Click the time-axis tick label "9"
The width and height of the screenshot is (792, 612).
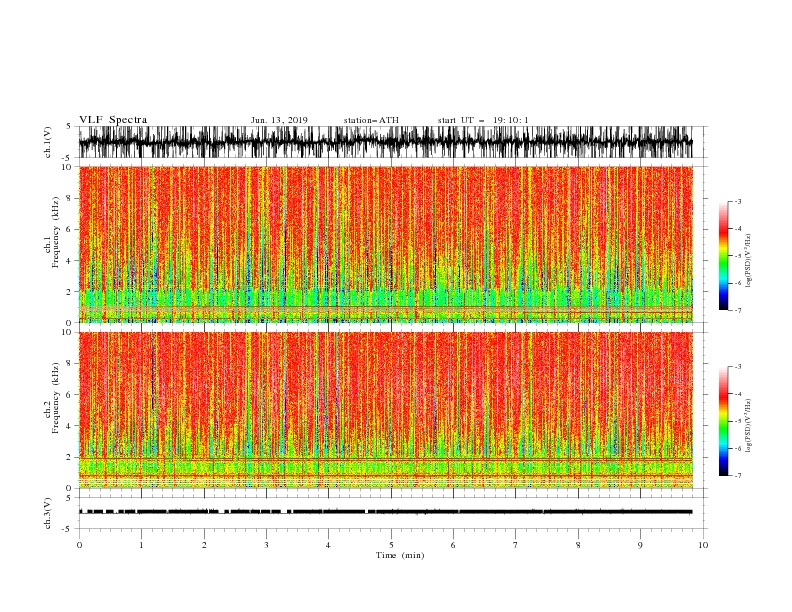(640, 545)
